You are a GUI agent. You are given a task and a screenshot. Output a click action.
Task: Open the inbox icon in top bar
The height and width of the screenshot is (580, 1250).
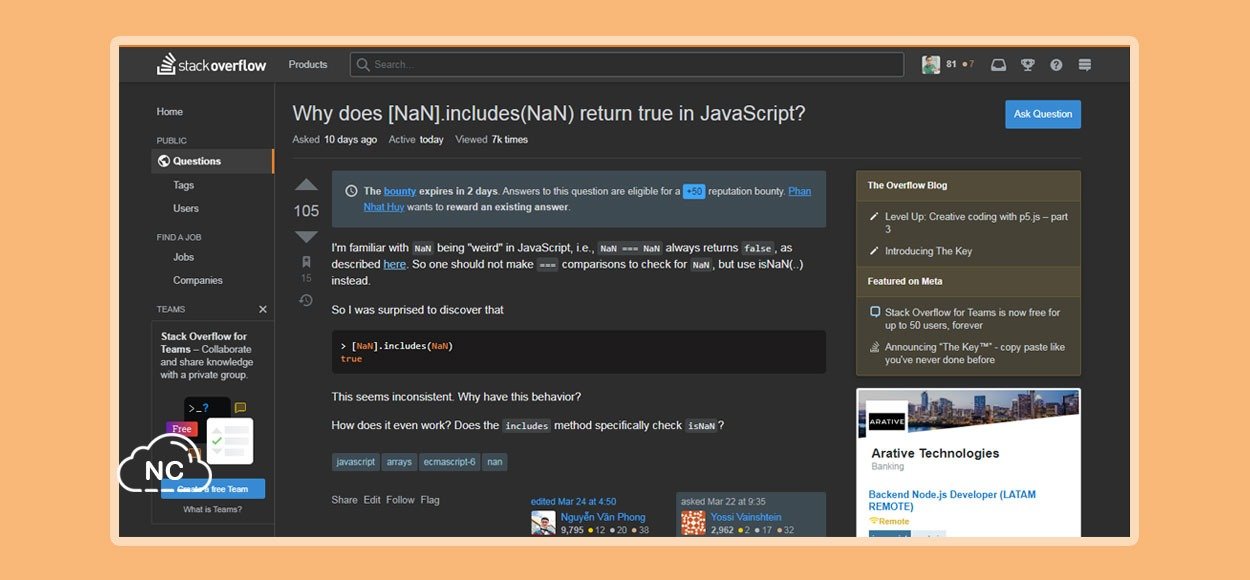click(x=998, y=65)
